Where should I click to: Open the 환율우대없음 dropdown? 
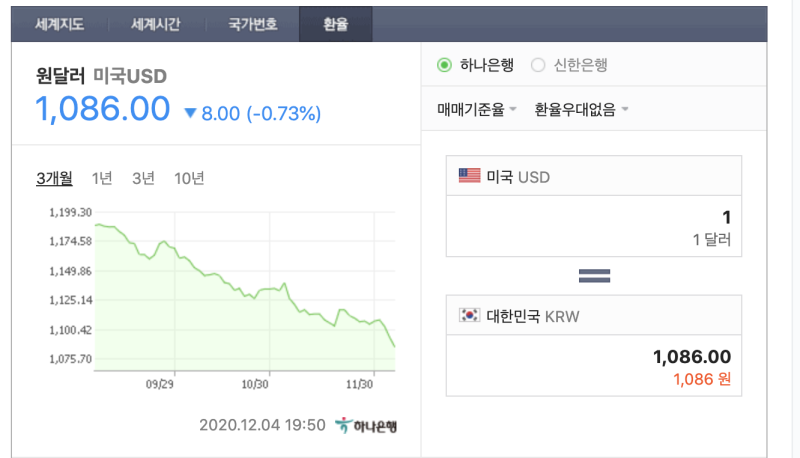(x=581, y=109)
